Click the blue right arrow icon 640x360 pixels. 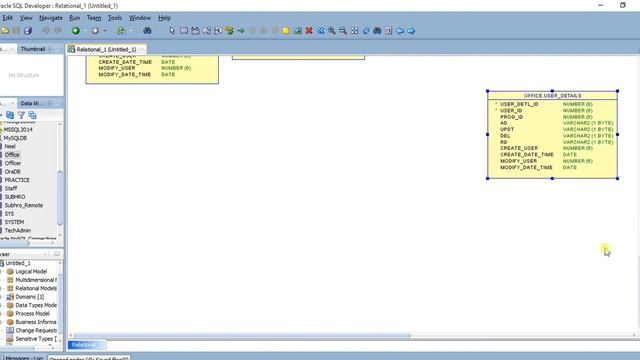[x=411, y=31]
